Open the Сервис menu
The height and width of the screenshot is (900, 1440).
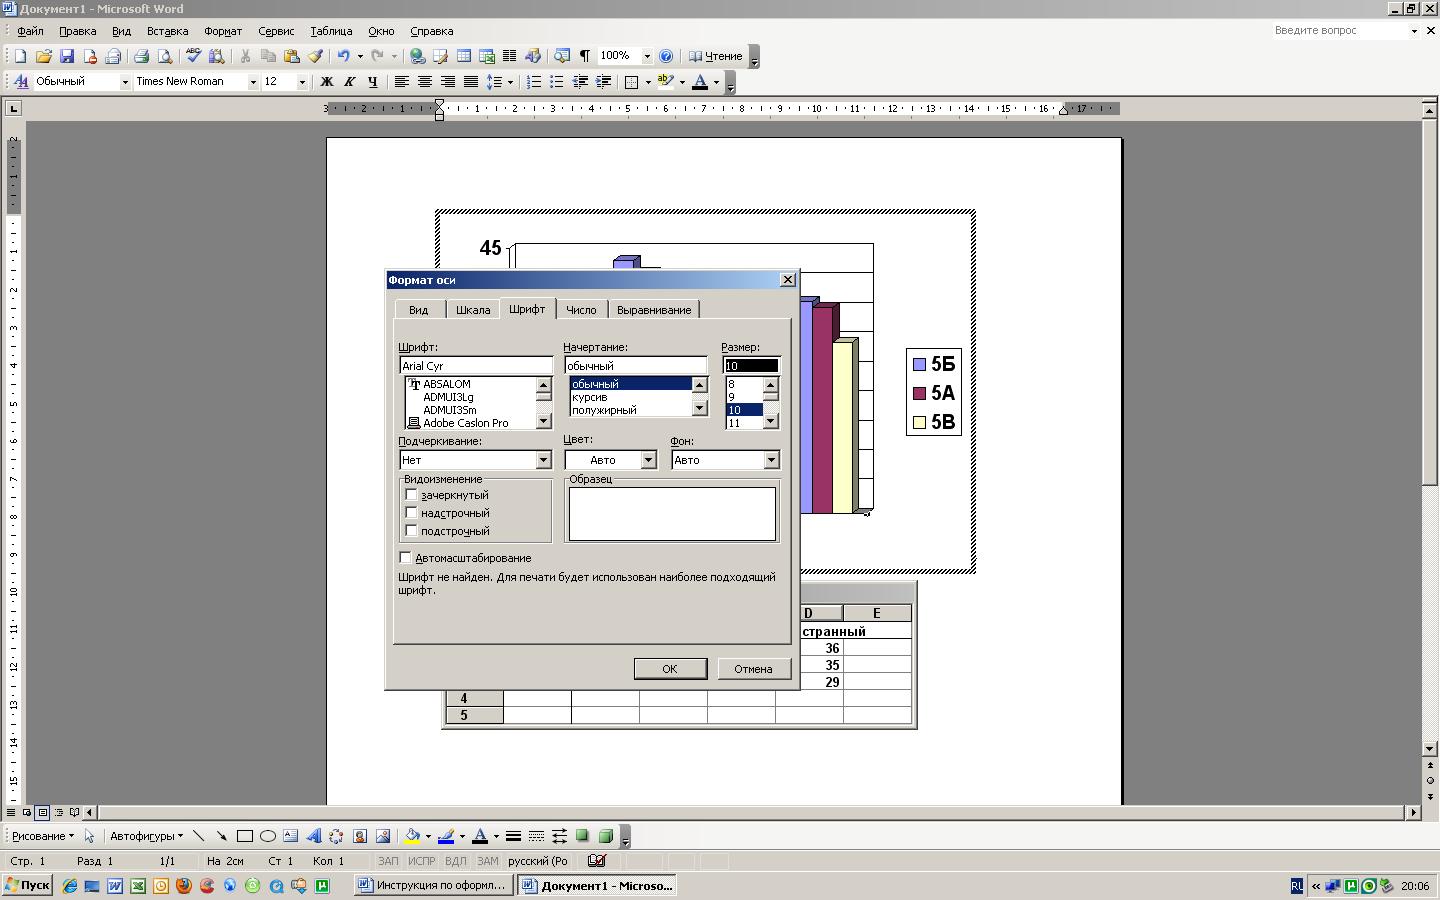point(276,31)
